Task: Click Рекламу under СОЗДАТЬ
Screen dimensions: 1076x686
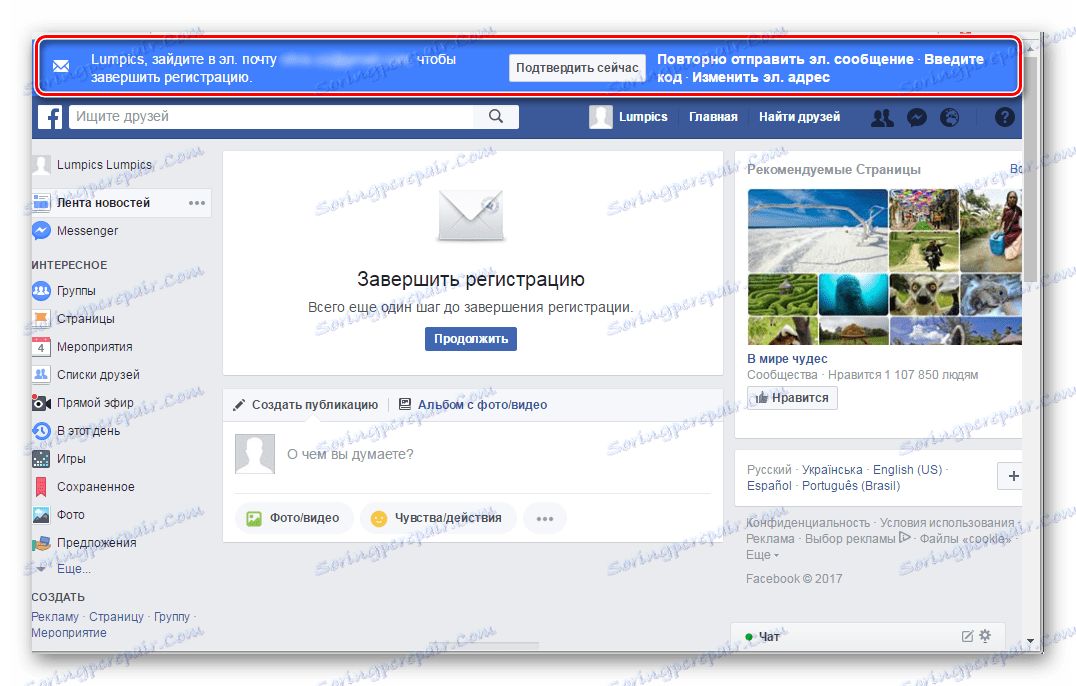Action: tap(55, 617)
